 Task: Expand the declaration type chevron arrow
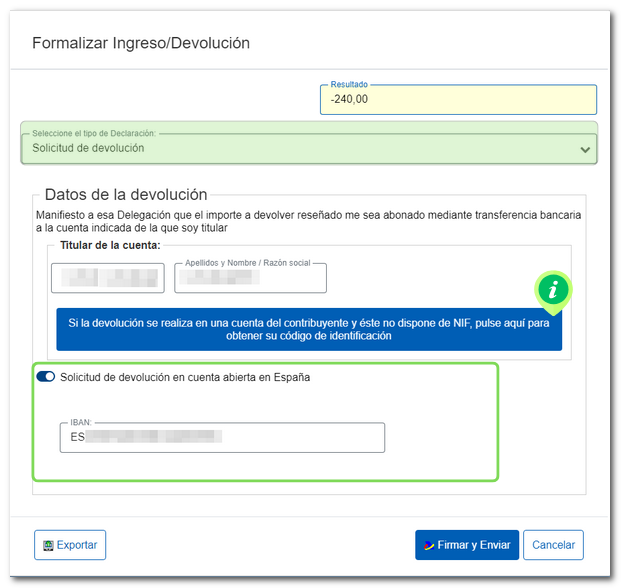pyautogui.click(x=585, y=149)
